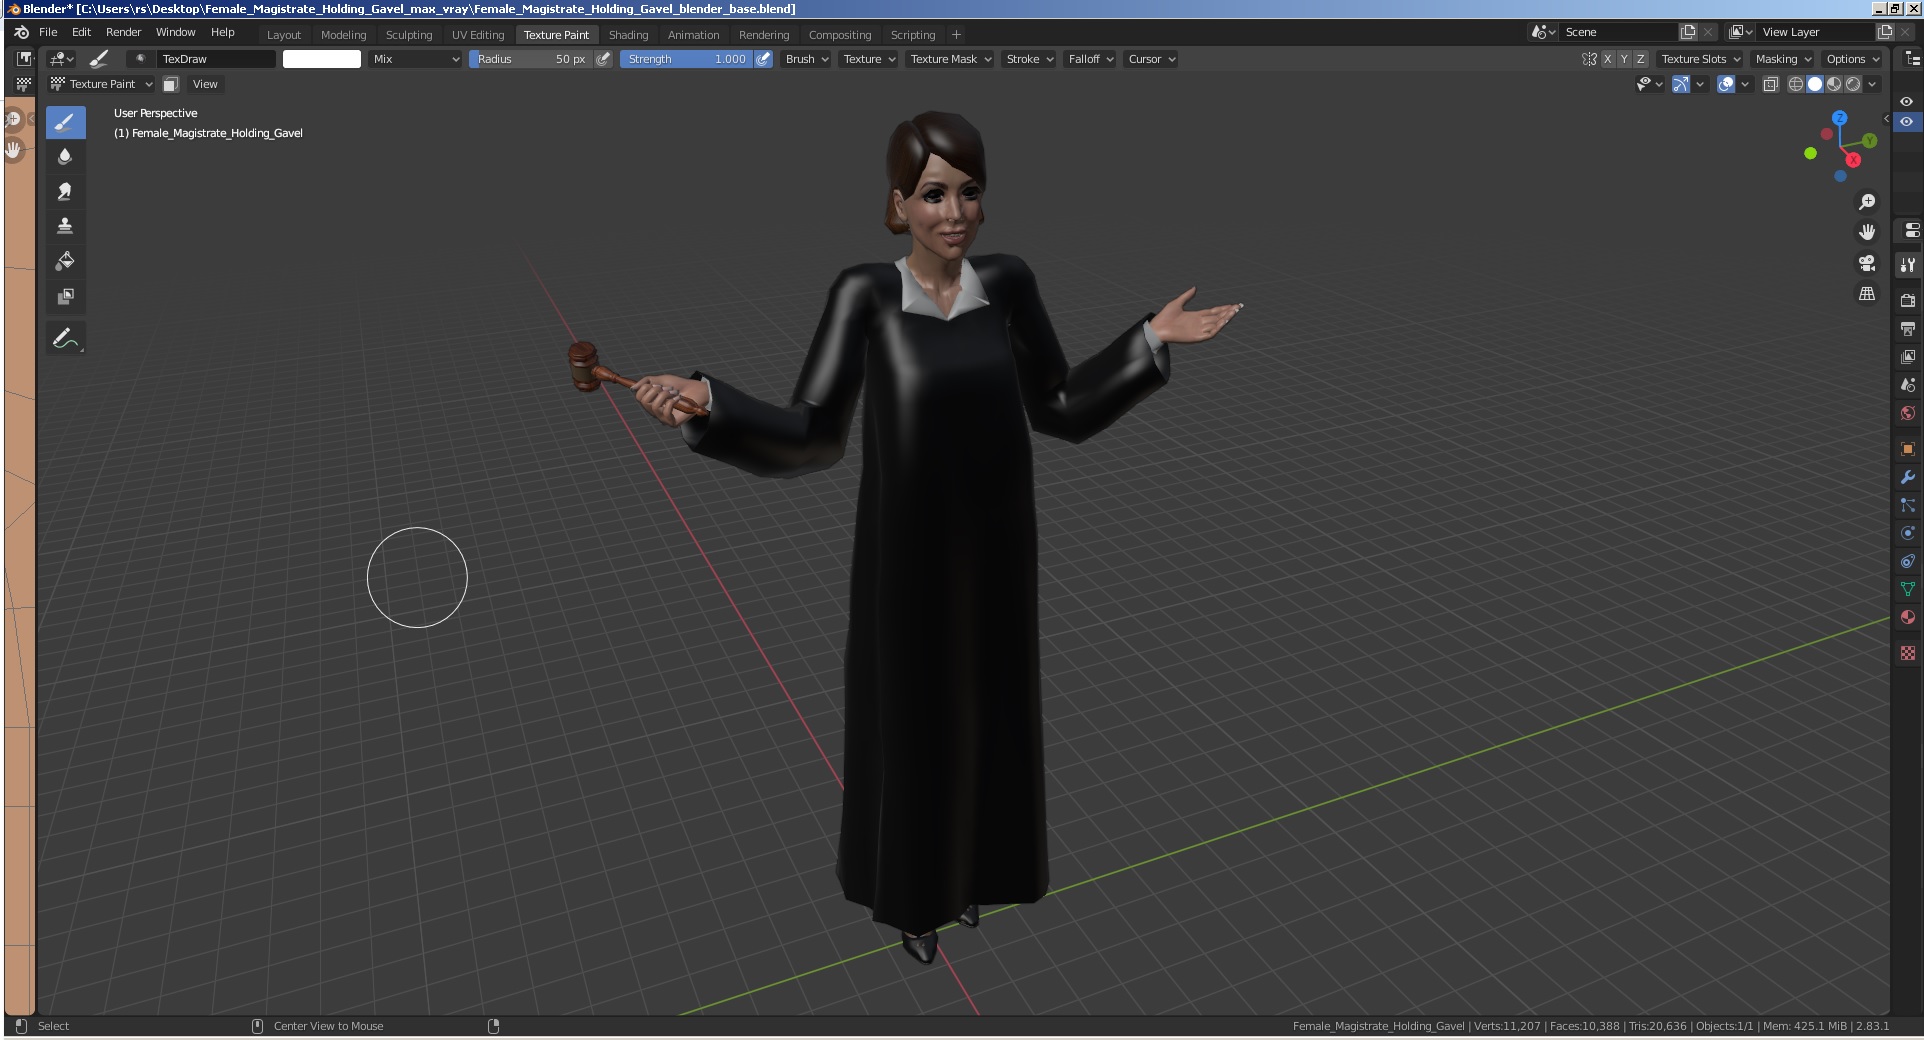Image resolution: width=1924 pixels, height=1040 pixels.
Task: Open Scene properties tab
Action: pos(1908,384)
